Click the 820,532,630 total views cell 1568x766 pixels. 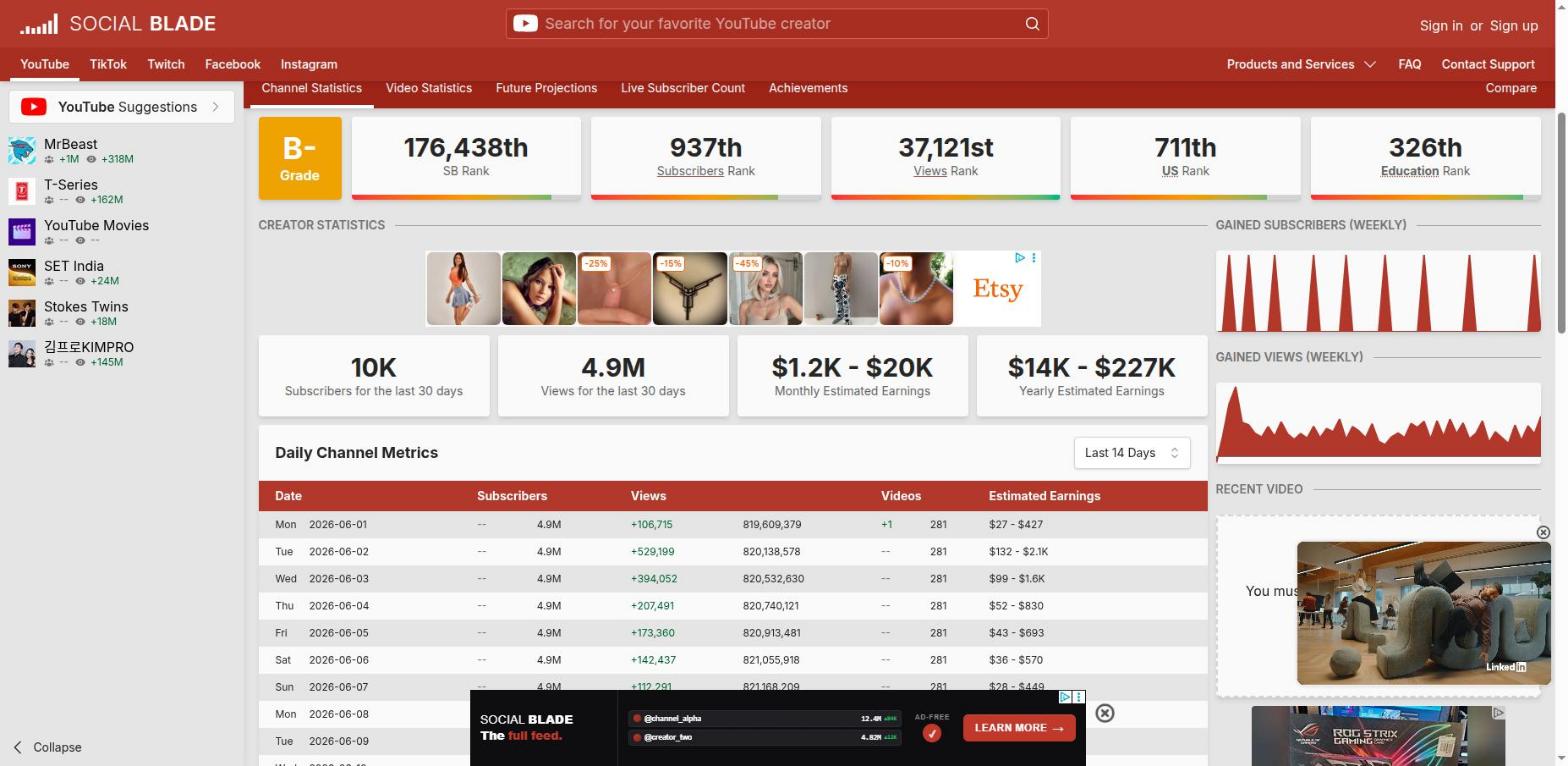773,579
